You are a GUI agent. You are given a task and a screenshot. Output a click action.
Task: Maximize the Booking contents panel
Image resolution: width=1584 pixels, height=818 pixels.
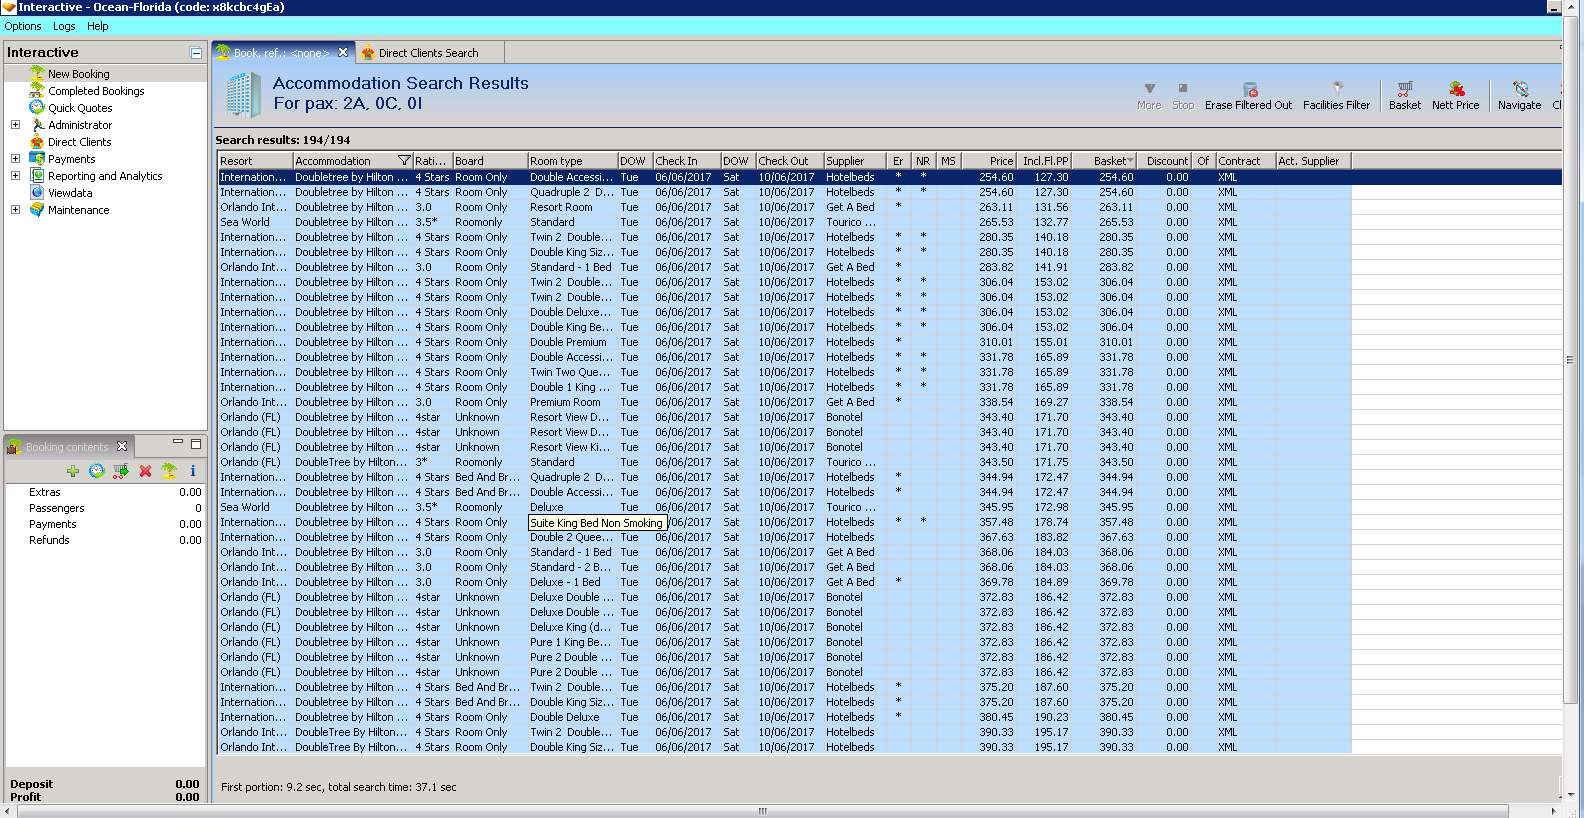tap(196, 444)
